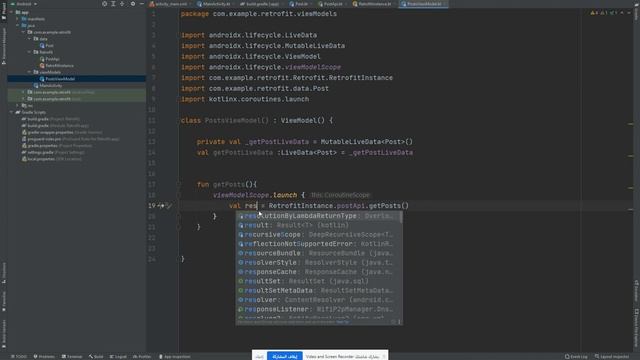Hide the project panel with minus icon

(x=142, y=4)
